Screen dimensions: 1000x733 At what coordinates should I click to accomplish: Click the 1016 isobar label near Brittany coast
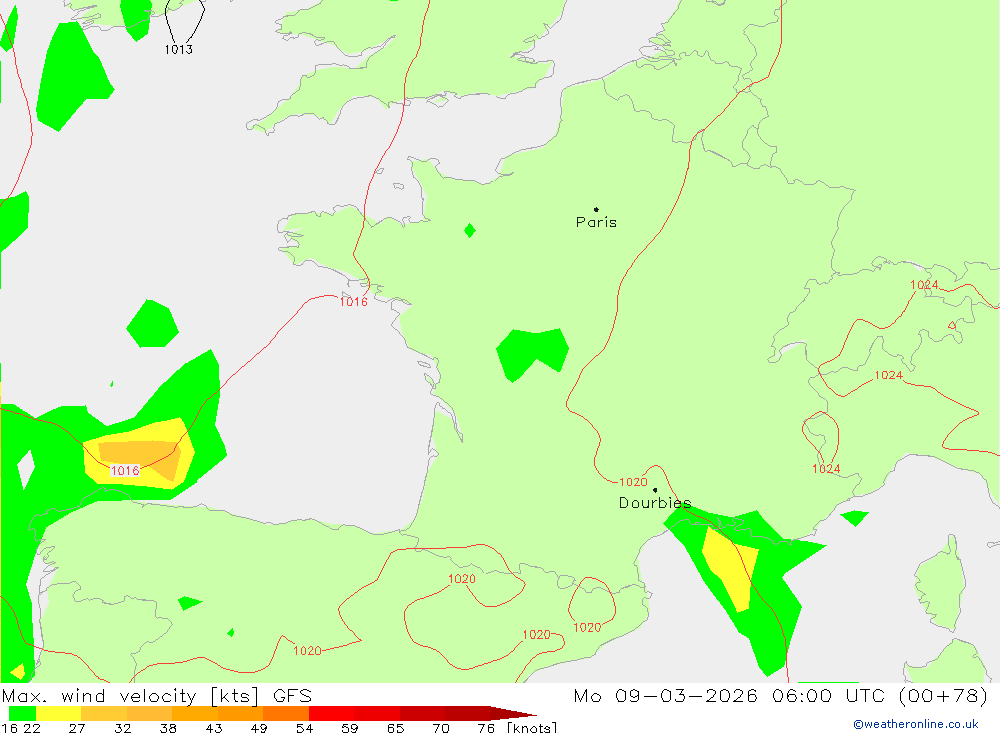[353, 302]
